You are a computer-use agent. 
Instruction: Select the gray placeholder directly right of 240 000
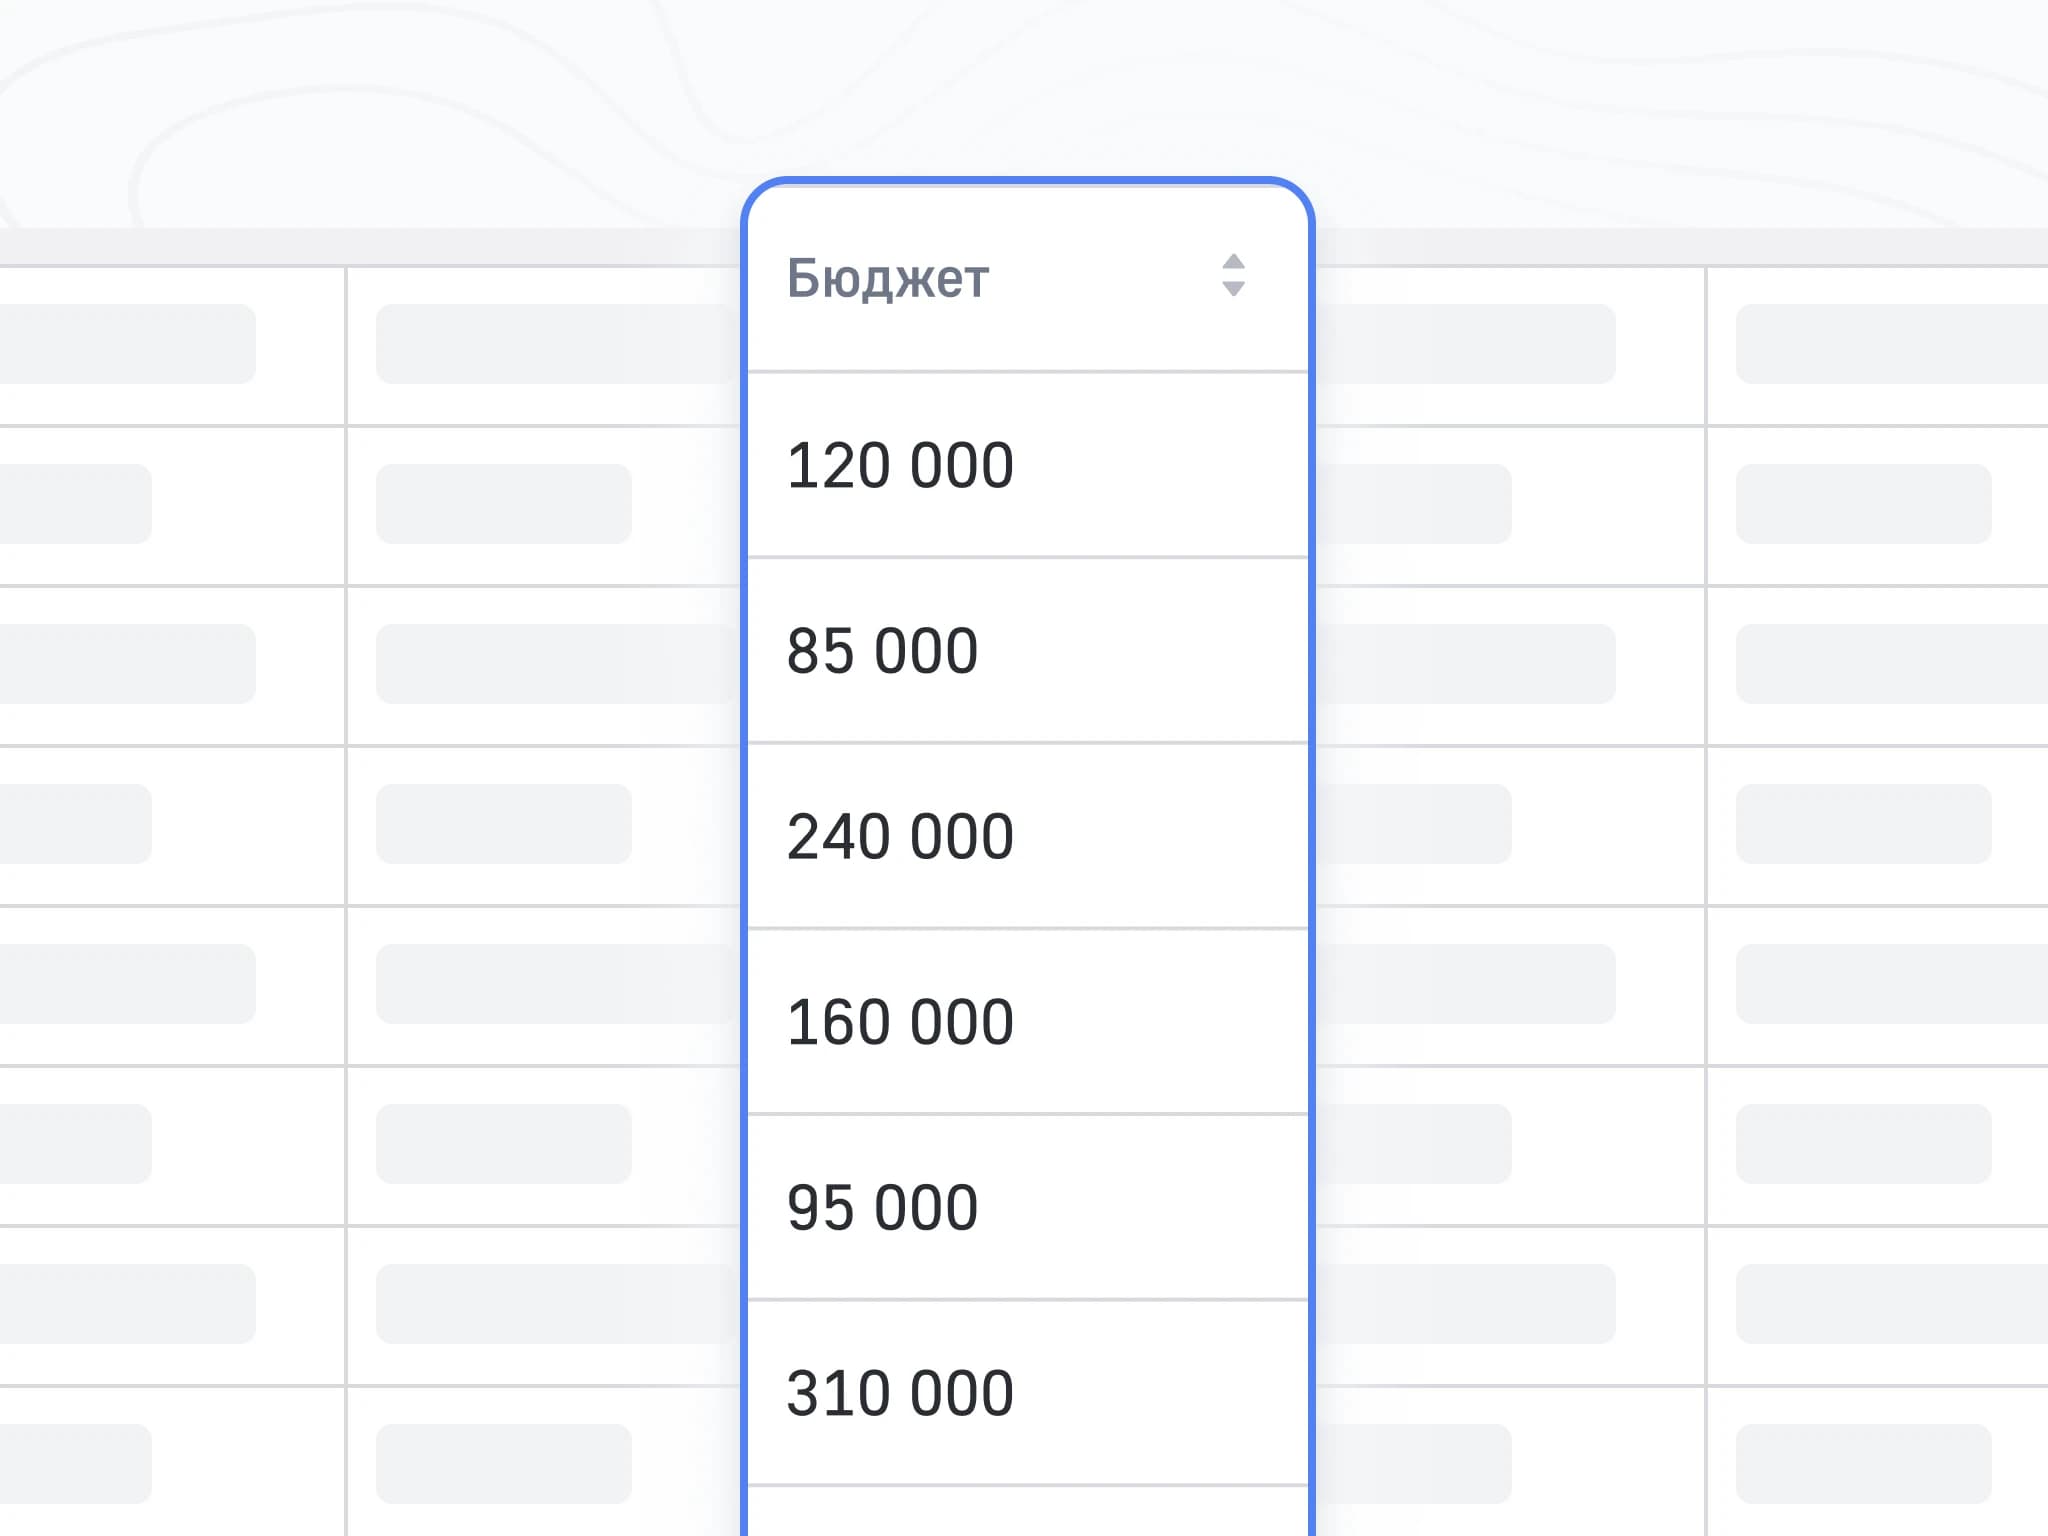click(x=1413, y=824)
